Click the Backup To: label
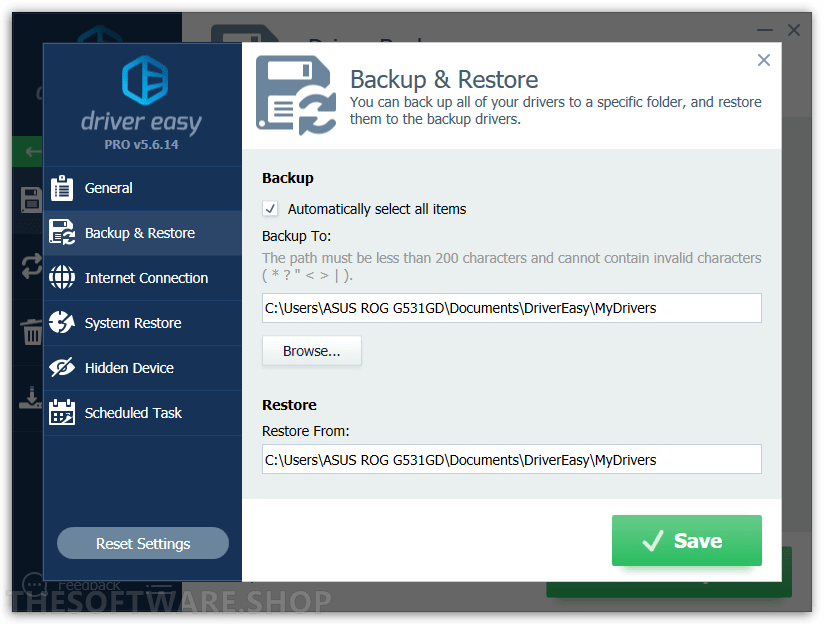 (296, 236)
